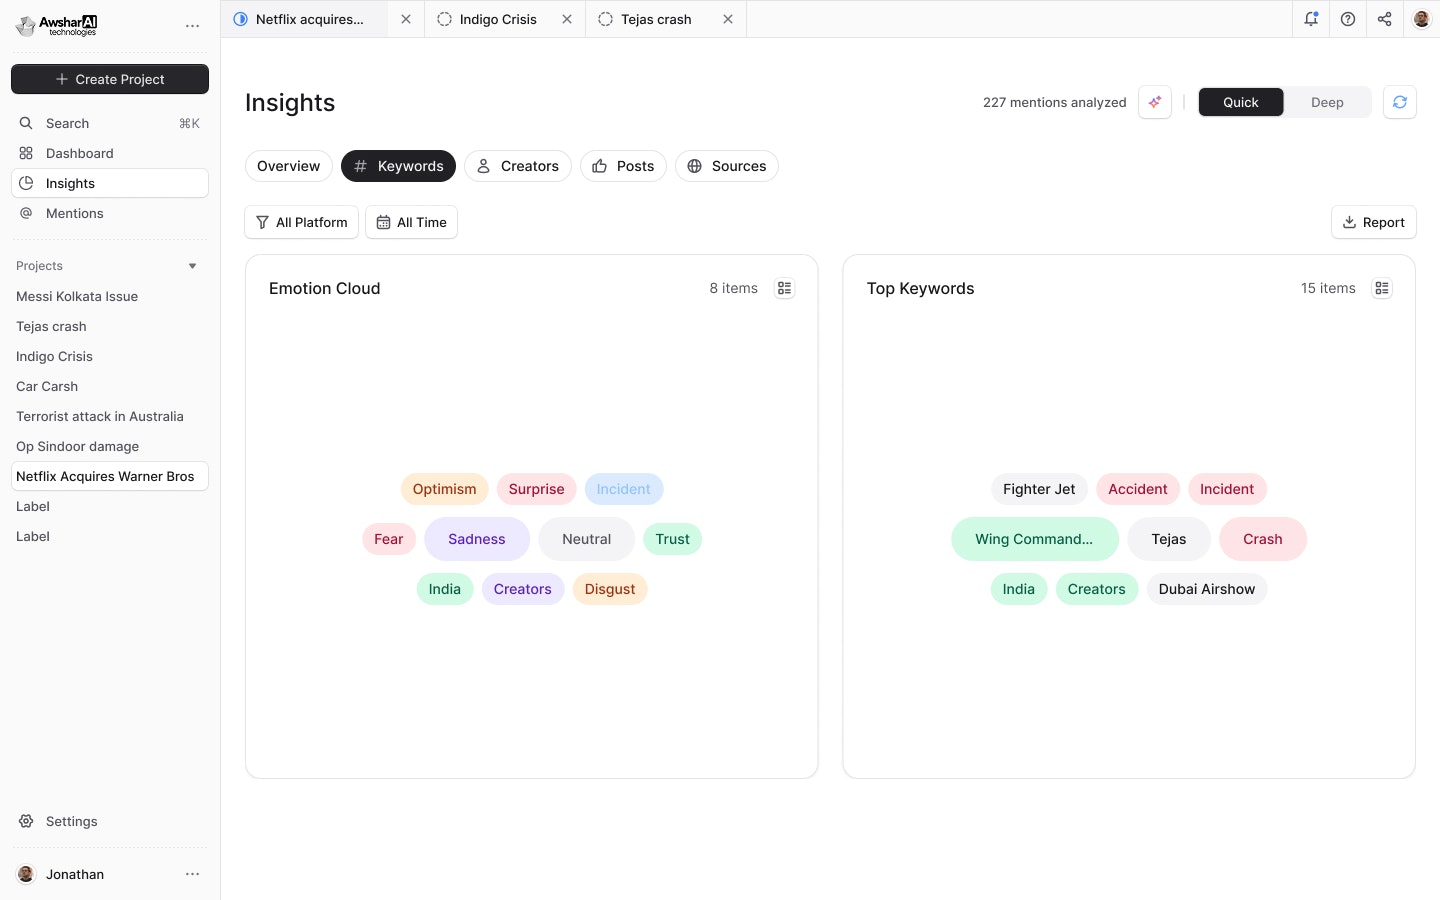
Task: Click the AI sparkle icon button
Action: (x=1155, y=102)
